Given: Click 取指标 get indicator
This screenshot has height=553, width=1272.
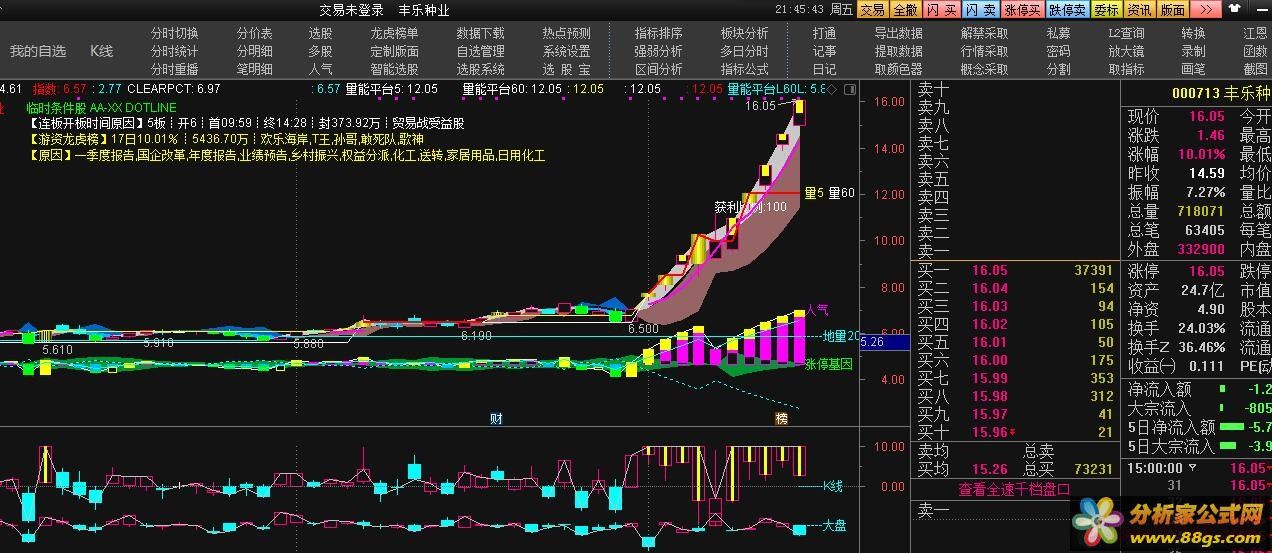Looking at the screenshot, I should (x=1126, y=69).
